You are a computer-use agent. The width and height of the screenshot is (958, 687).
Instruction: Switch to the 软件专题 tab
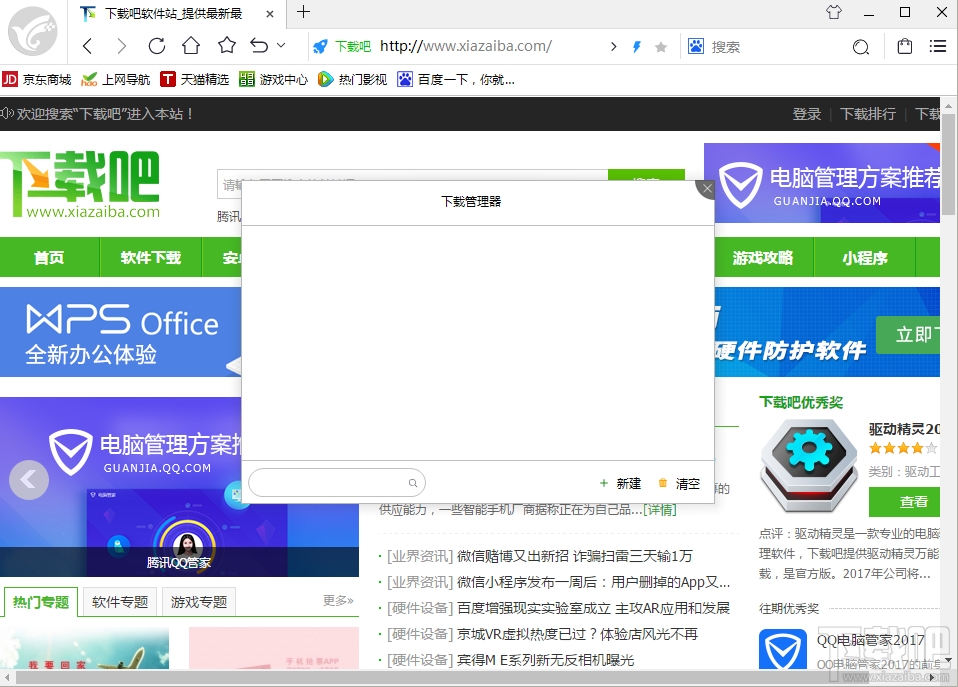point(119,601)
